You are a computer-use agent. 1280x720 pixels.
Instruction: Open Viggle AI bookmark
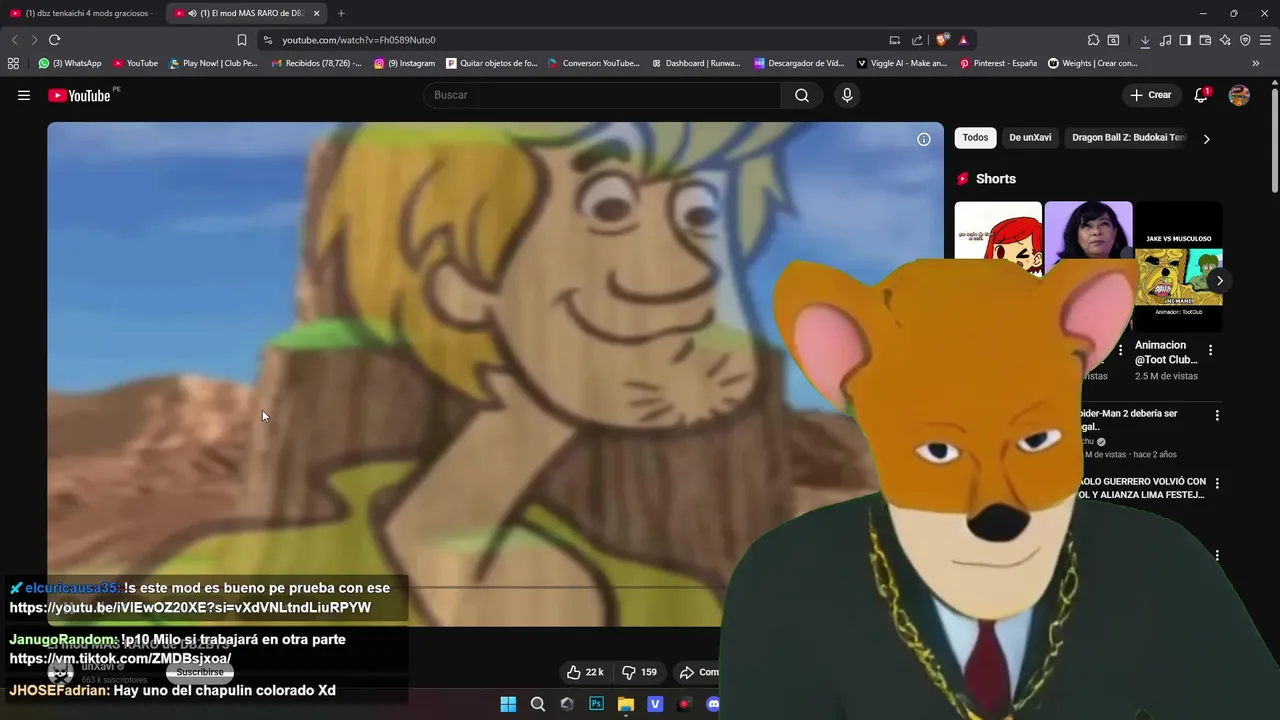tap(902, 63)
